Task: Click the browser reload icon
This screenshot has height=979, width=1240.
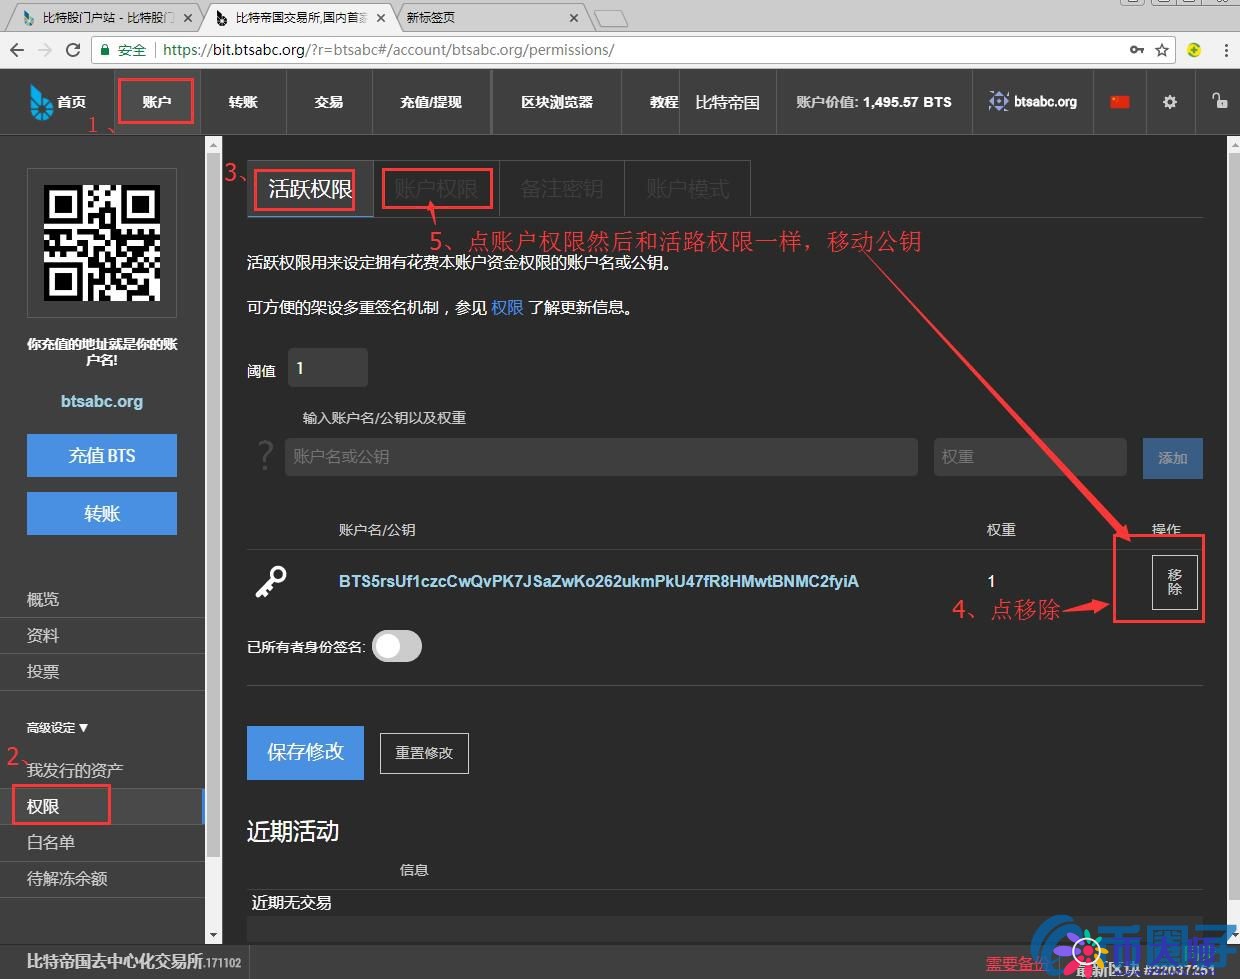Action: (72, 50)
